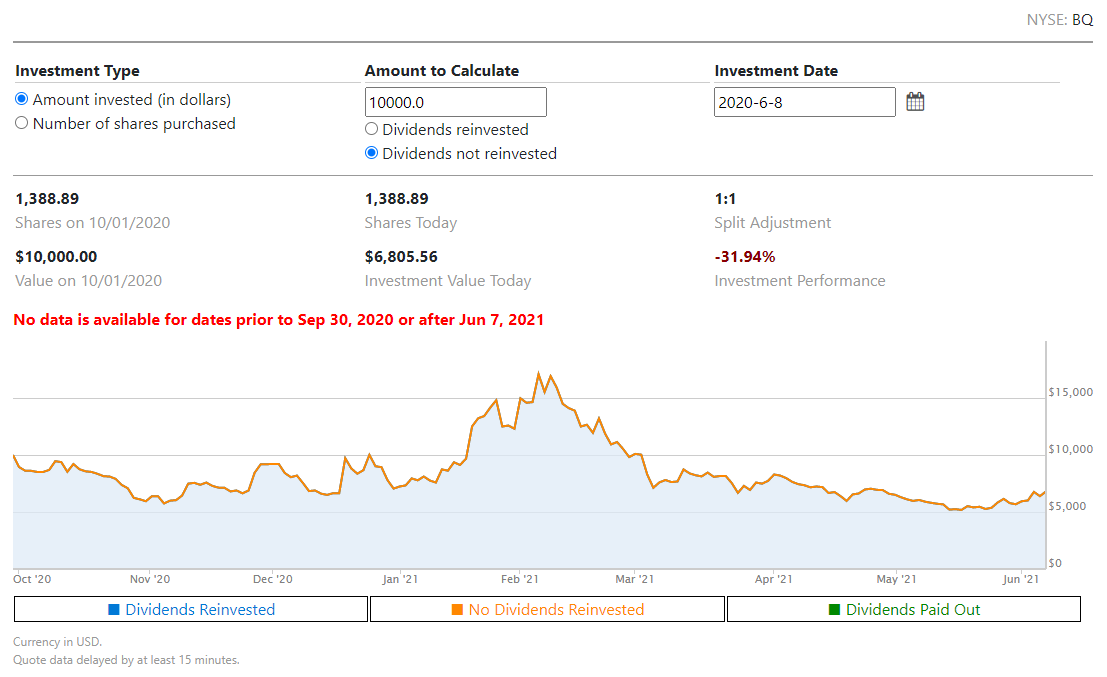Click the green Dividends Paid Out square
Screen dimensions: 1107x677
click(835, 609)
